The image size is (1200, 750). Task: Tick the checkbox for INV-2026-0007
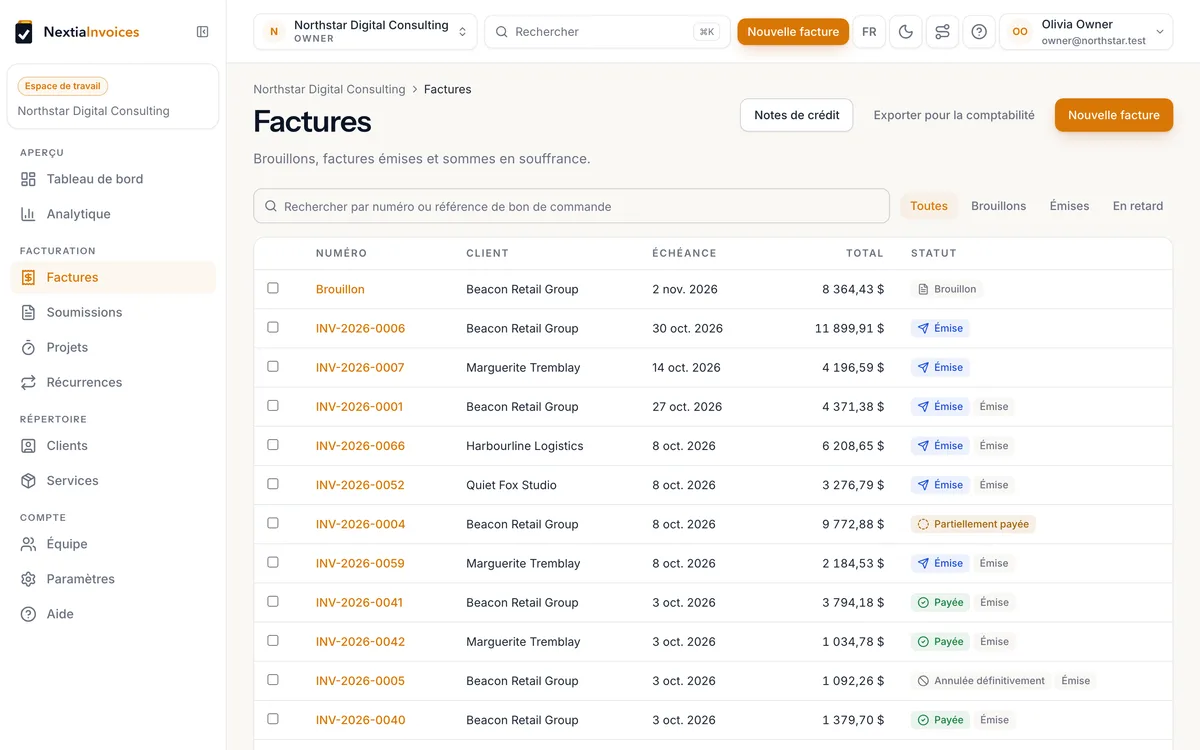click(273, 366)
